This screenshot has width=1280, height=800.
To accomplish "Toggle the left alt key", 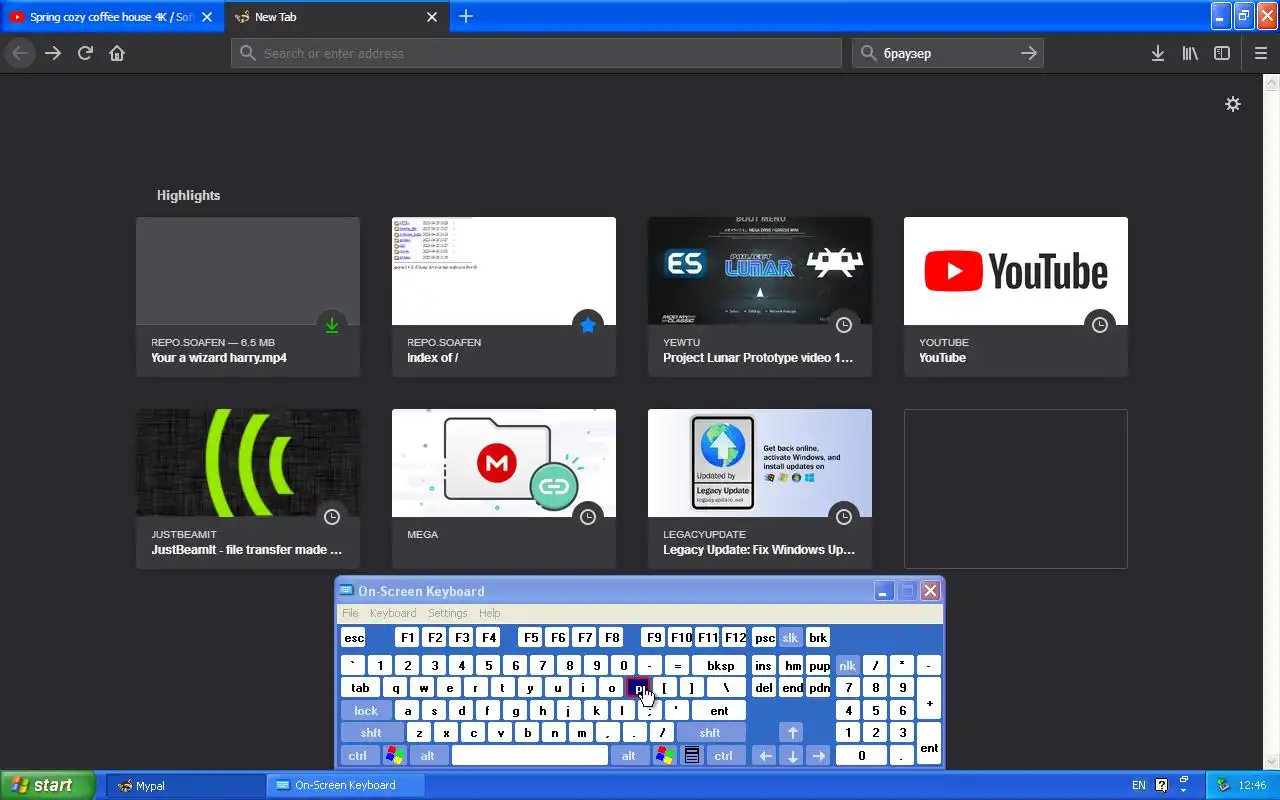I will click(x=428, y=755).
